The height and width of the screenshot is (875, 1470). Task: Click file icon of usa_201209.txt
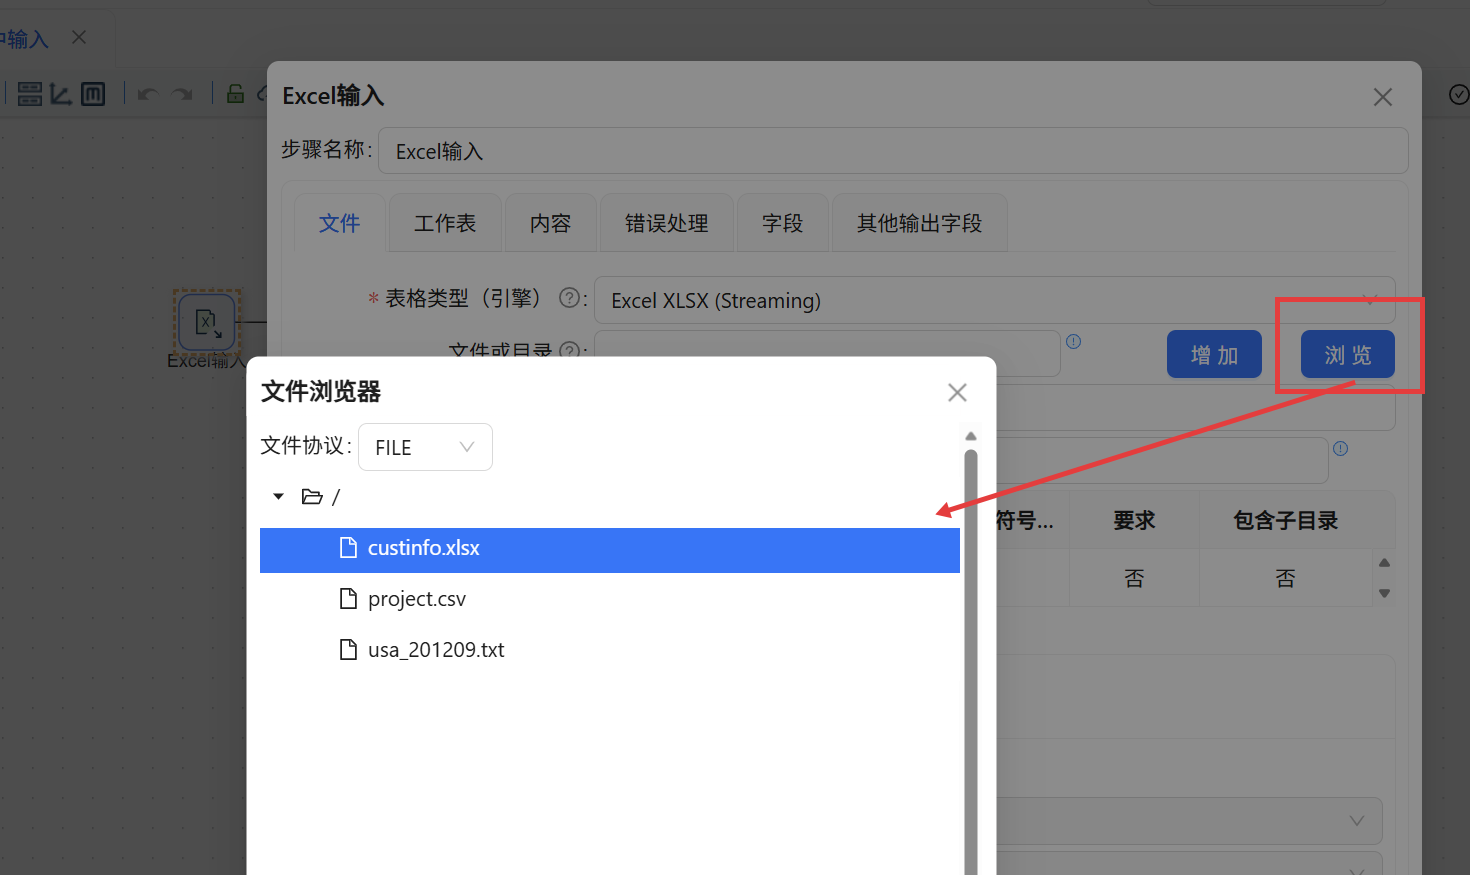(348, 650)
